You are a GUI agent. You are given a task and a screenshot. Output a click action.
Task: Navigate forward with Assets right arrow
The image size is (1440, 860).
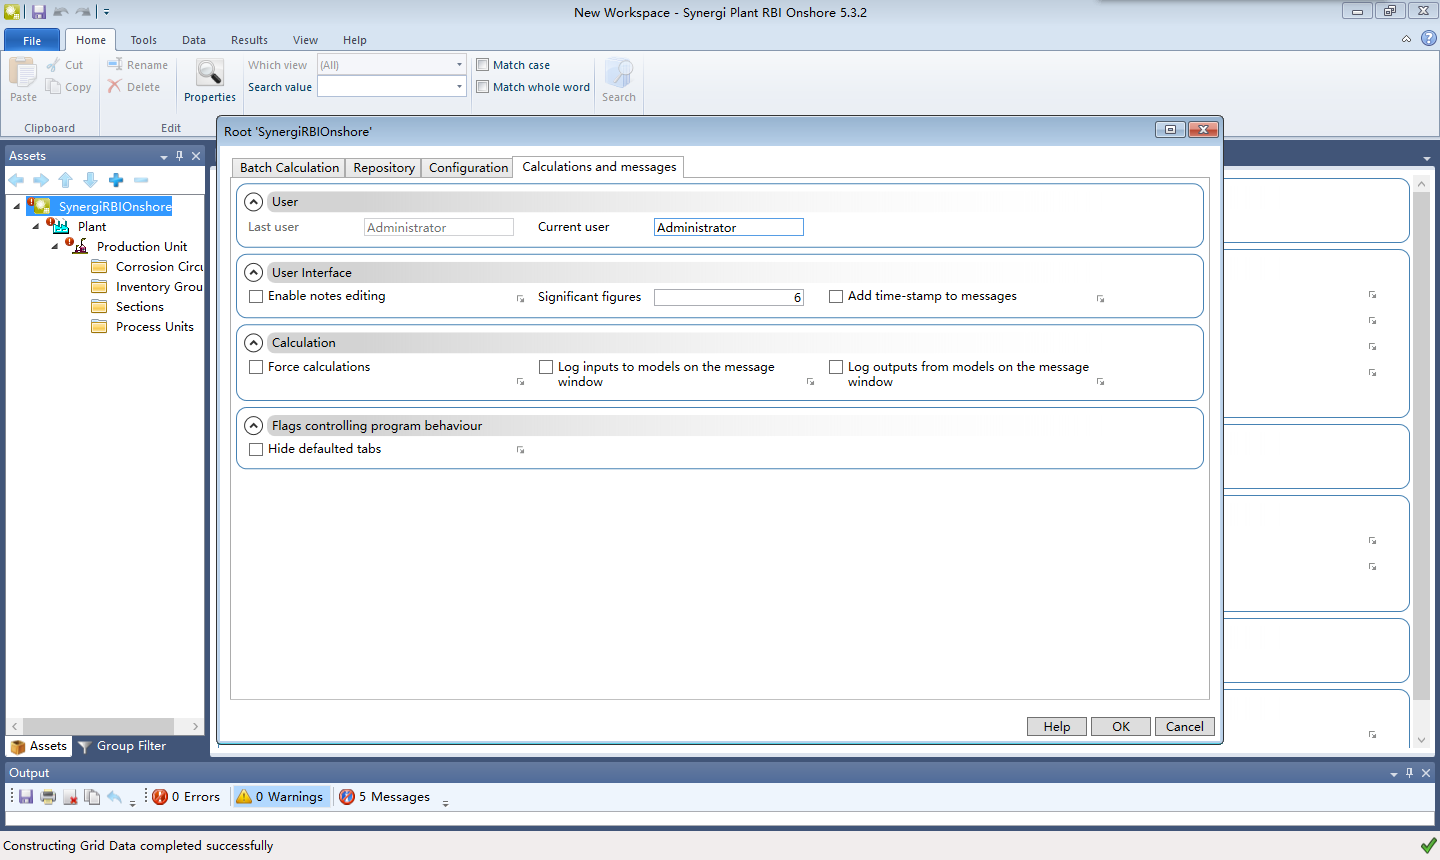point(41,180)
